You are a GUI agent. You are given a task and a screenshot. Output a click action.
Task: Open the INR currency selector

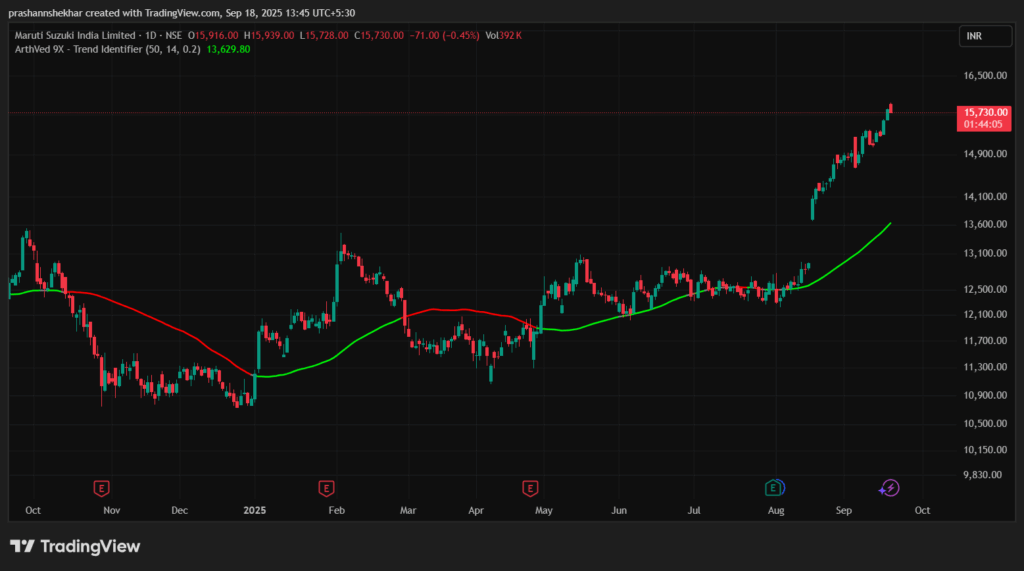[972, 35]
